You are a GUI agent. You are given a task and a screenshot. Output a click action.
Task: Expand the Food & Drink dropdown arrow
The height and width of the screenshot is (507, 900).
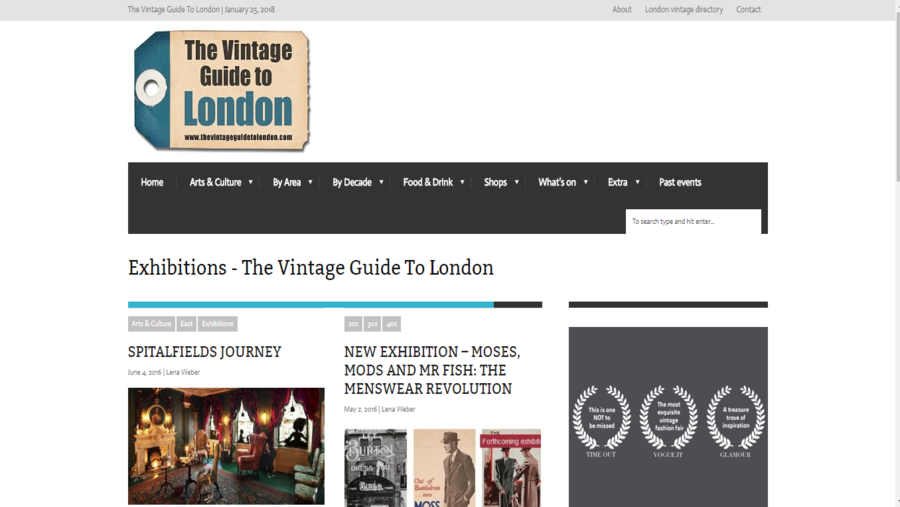(x=462, y=182)
